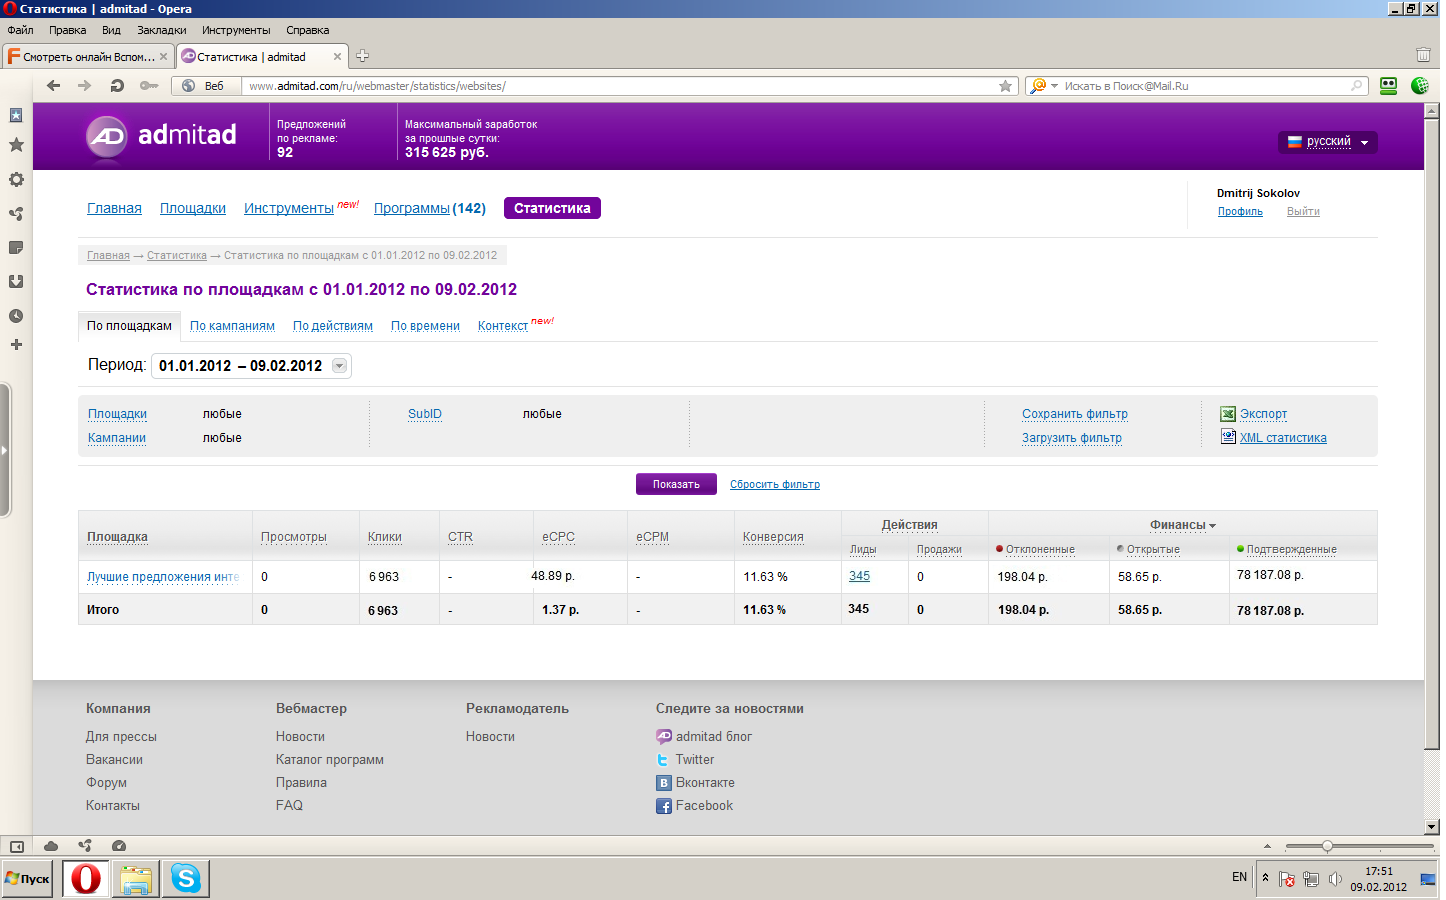The height and width of the screenshot is (900, 1446).
Task: Open Windows Explorer from the taskbar
Action: pyautogui.click(x=136, y=879)
